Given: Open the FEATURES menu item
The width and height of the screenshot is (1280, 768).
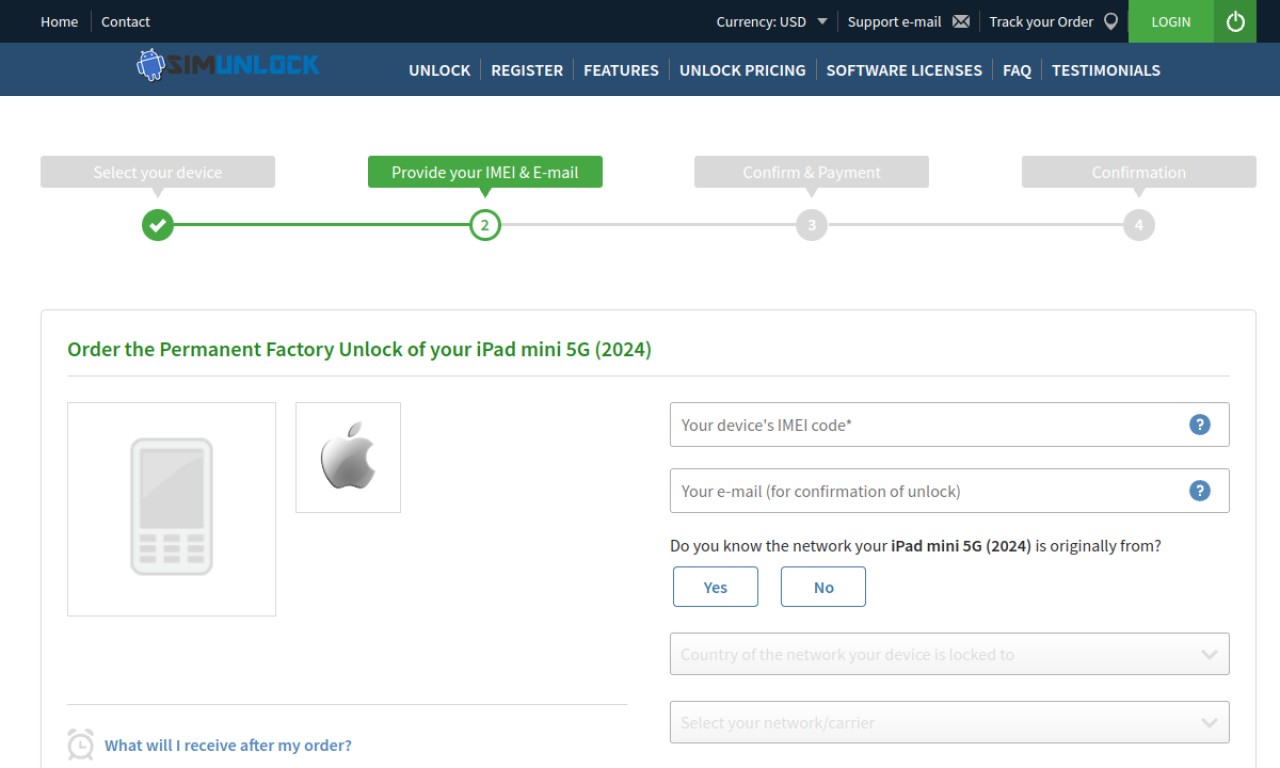Looking at the screenshot, I should tap(621, 70).
